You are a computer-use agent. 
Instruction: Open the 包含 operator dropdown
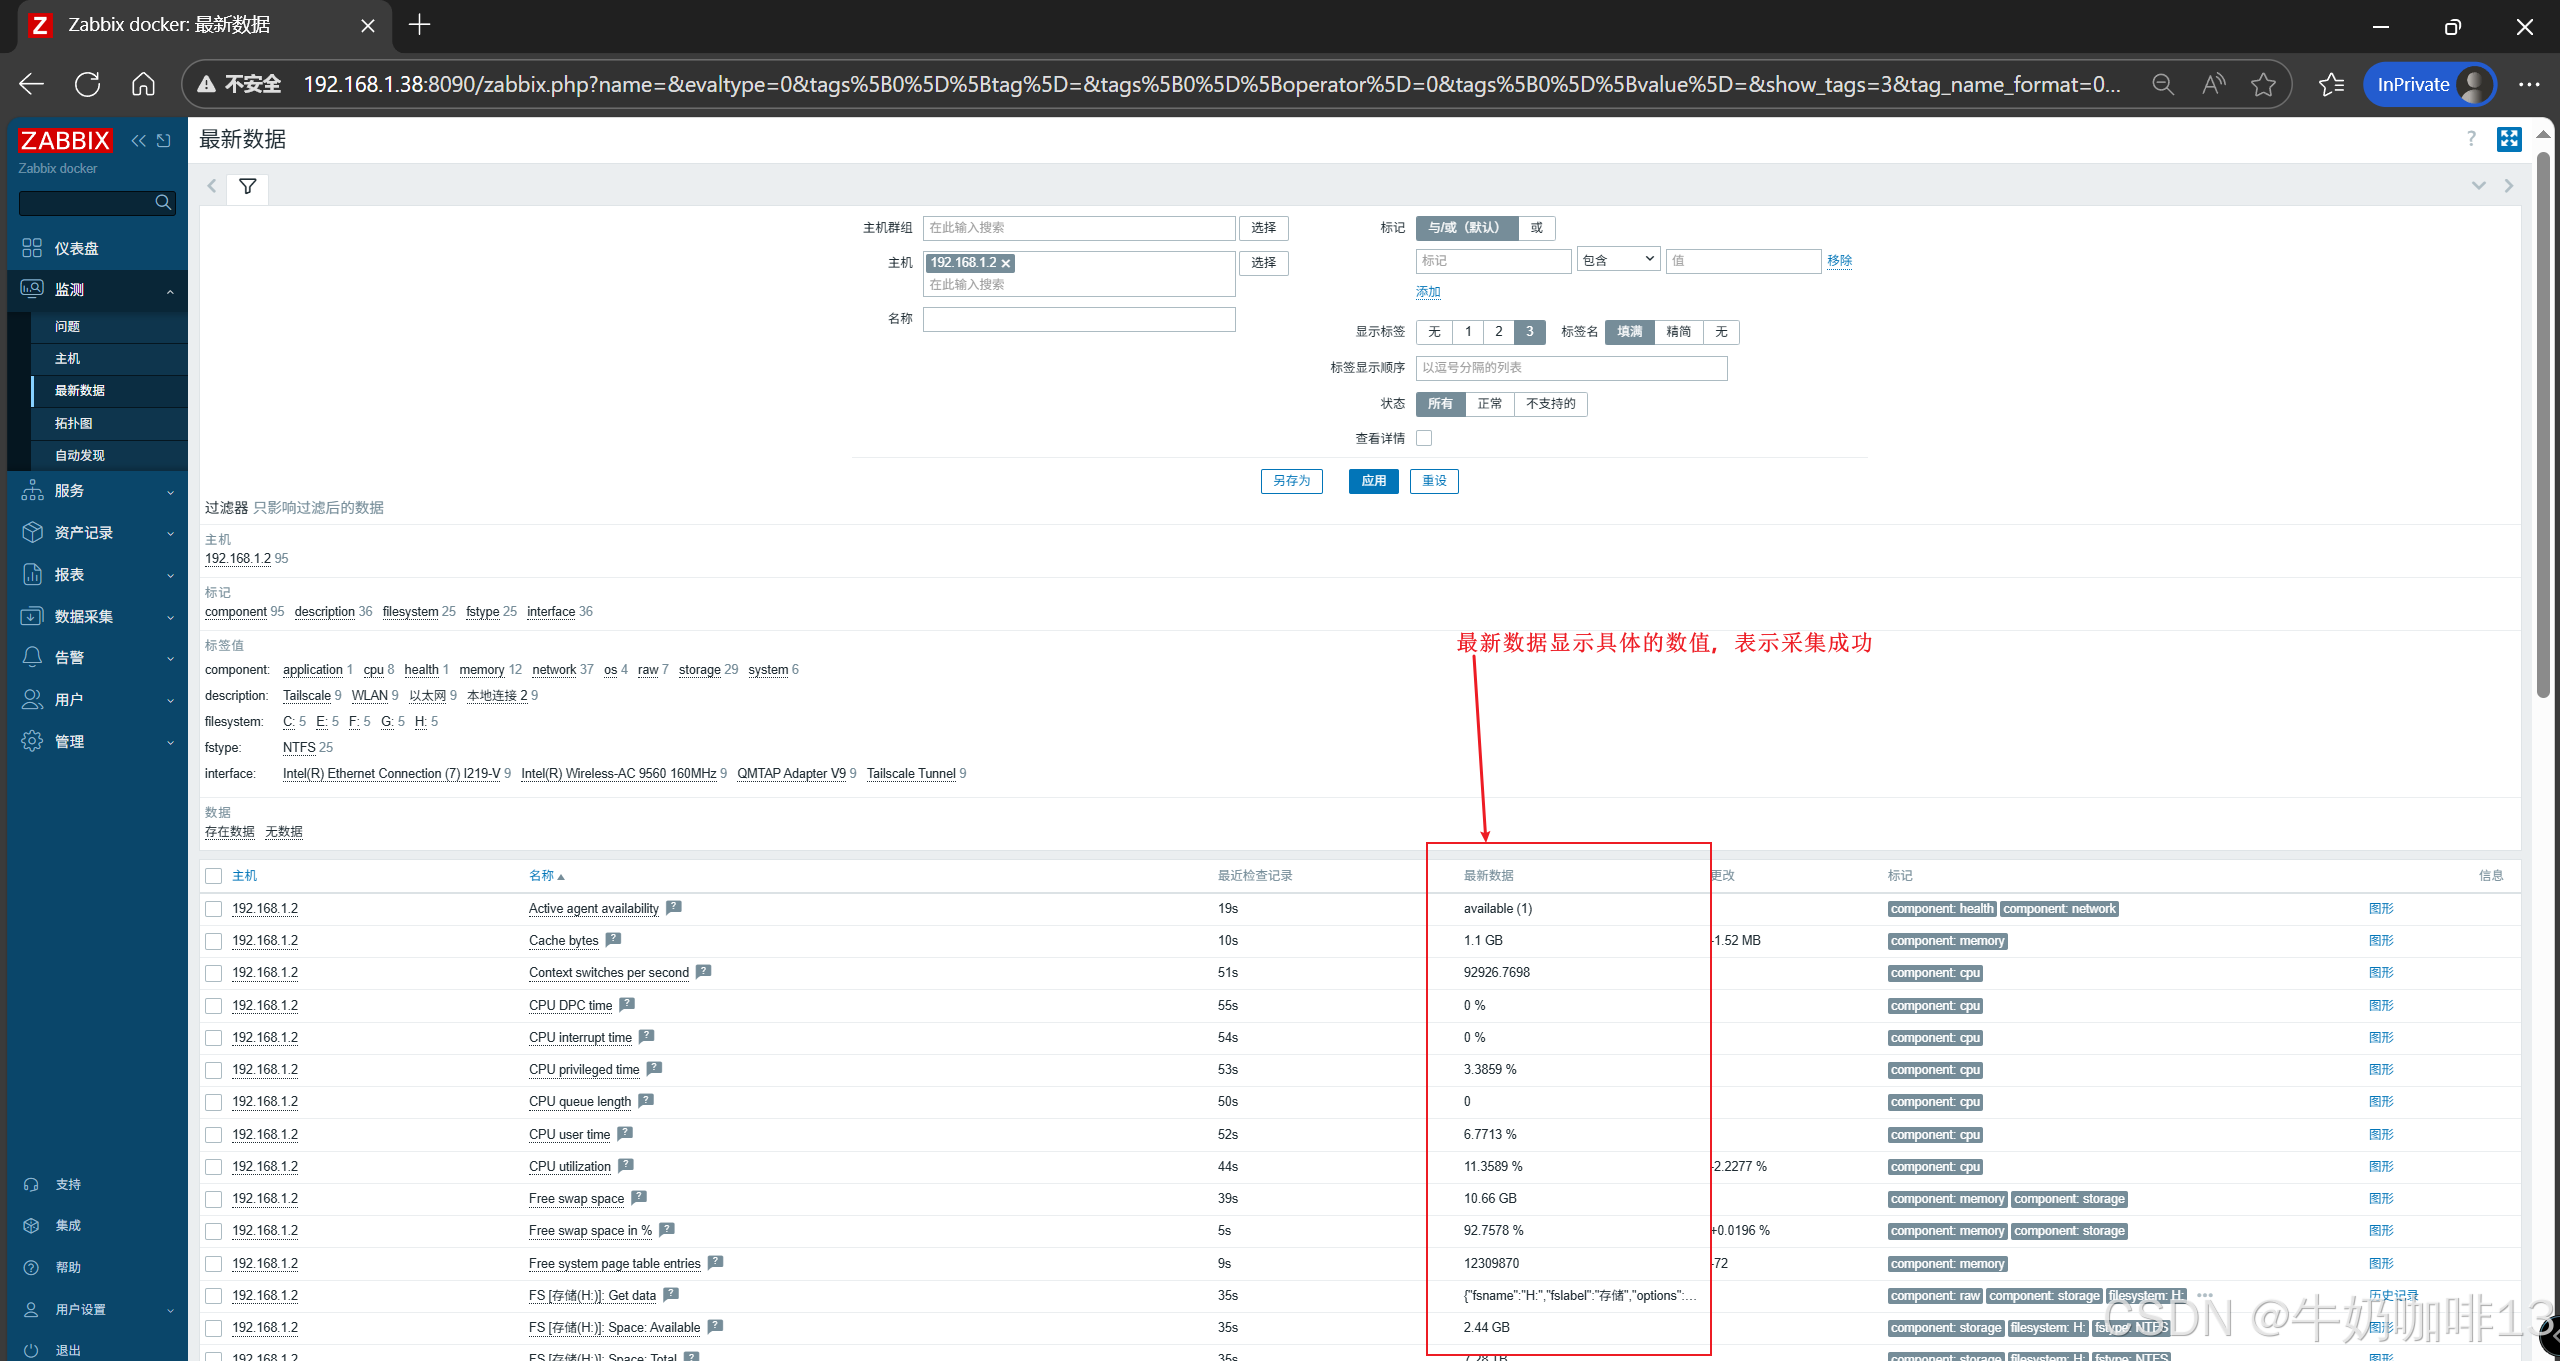pos(1618,260)
